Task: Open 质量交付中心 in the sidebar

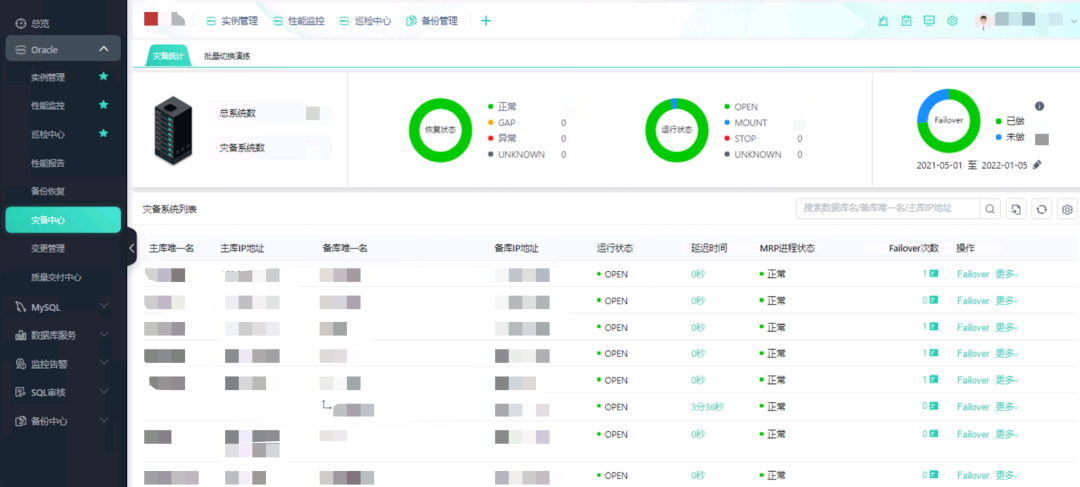Action: tap(56, 277)
